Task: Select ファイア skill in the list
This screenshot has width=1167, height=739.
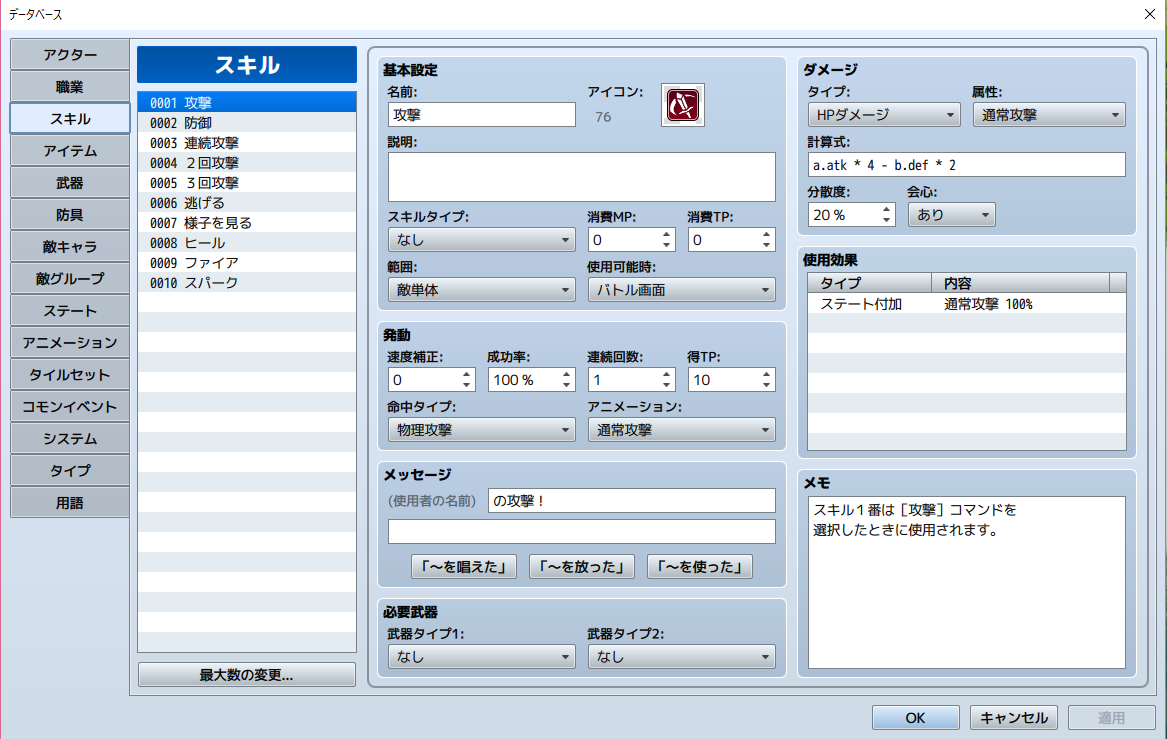Action: 211,263
